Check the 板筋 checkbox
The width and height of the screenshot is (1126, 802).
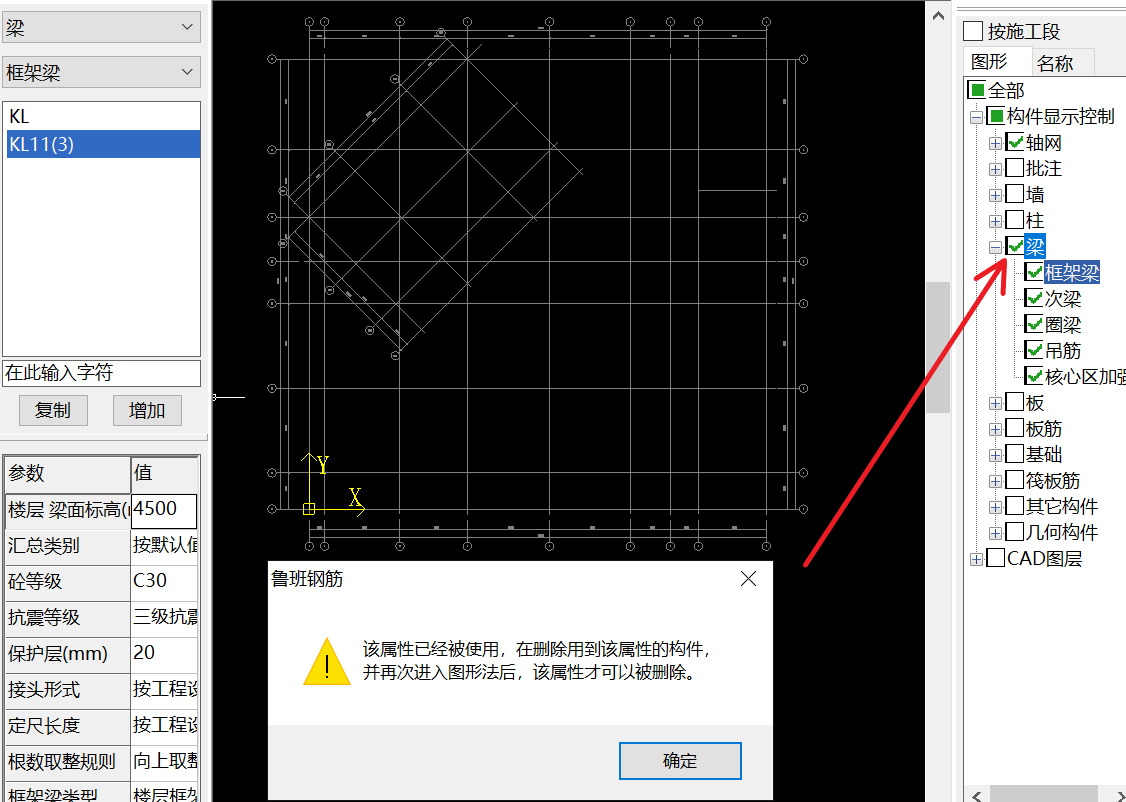tap(1015, 427)
